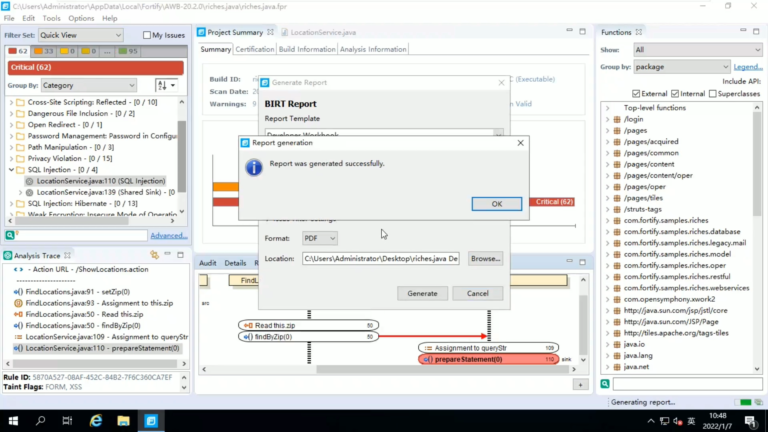Open Windows taskbar search
768x432 pixels.
(x=41, y=421)
